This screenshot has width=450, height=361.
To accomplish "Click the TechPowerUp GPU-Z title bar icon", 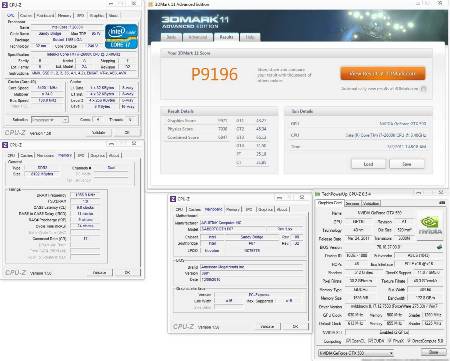I will coord(318,194).
